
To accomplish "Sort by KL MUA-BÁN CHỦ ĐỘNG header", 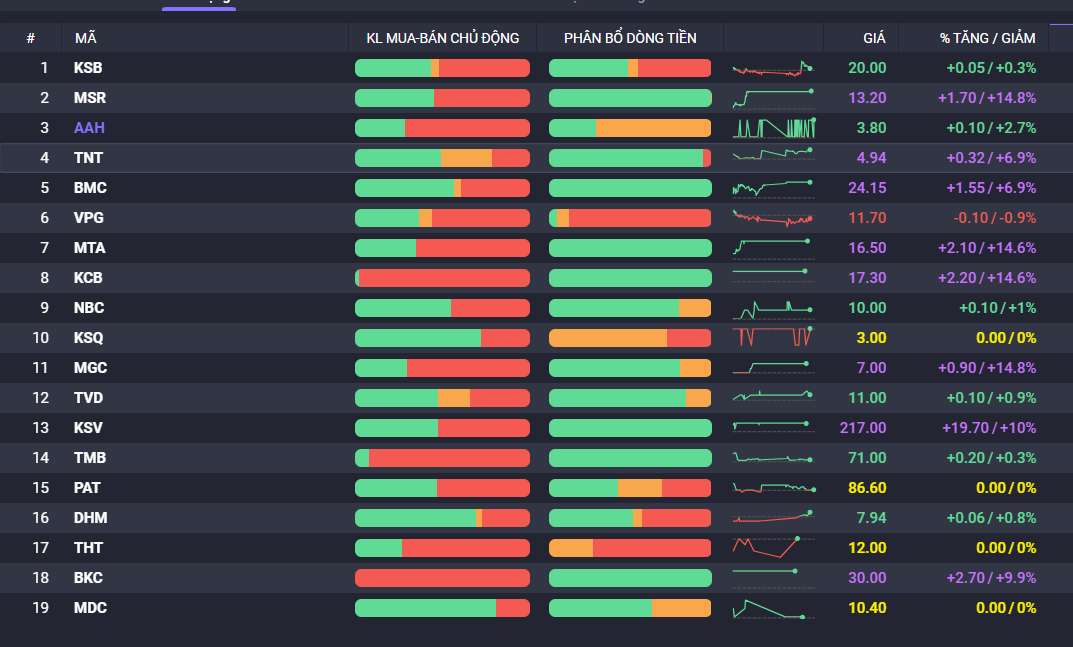I will (x=442, y=38).
